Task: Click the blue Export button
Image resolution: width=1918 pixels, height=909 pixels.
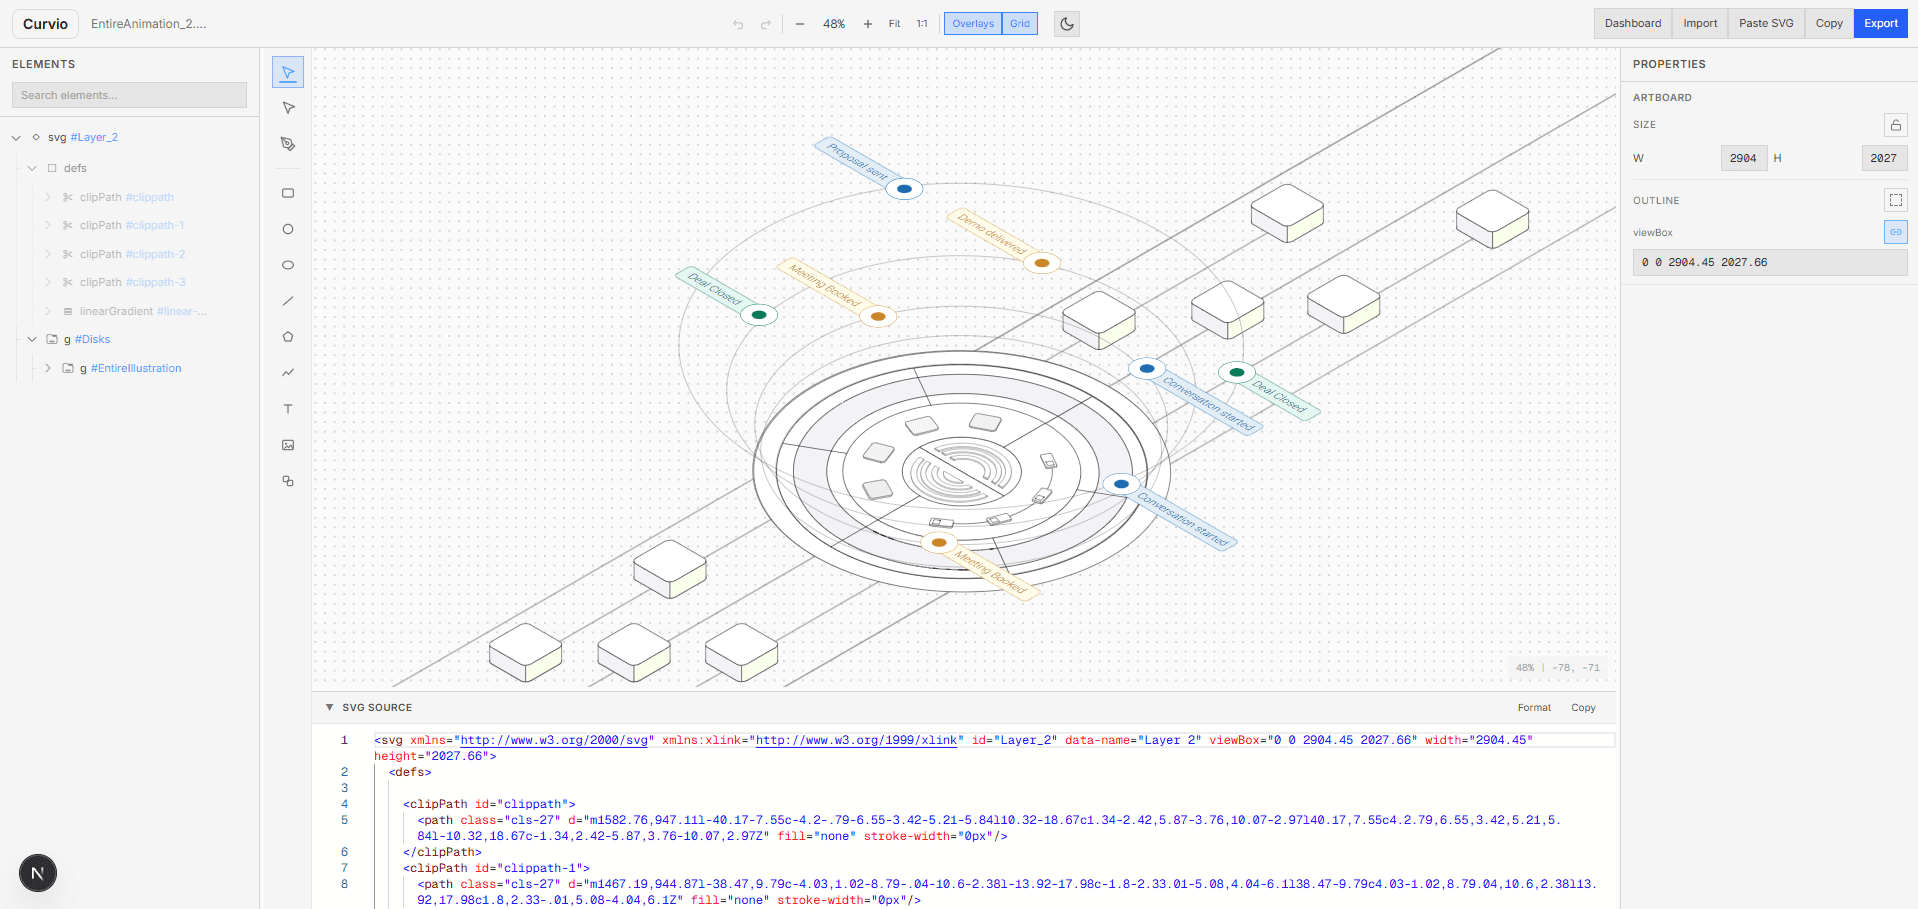Action: (x=1881, y=24)
